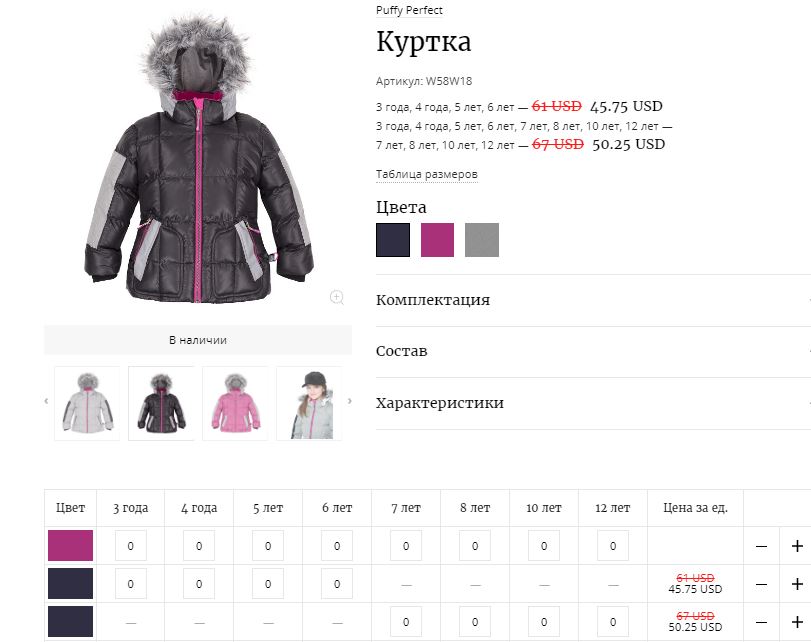Open the Puffy Perfect brand link
The width and height of the screenshot is (811, 642).
pos(409,10)
